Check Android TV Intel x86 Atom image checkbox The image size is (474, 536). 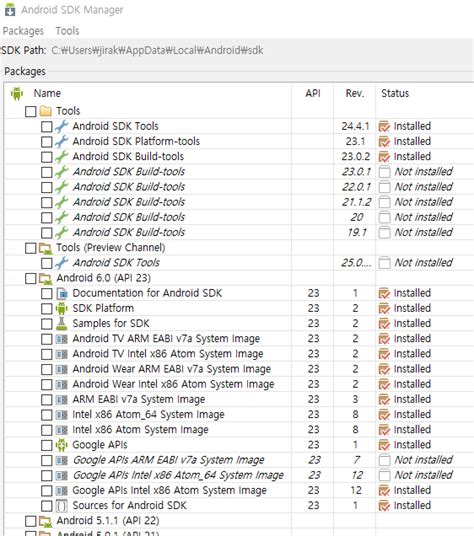(x=46, y=354)
